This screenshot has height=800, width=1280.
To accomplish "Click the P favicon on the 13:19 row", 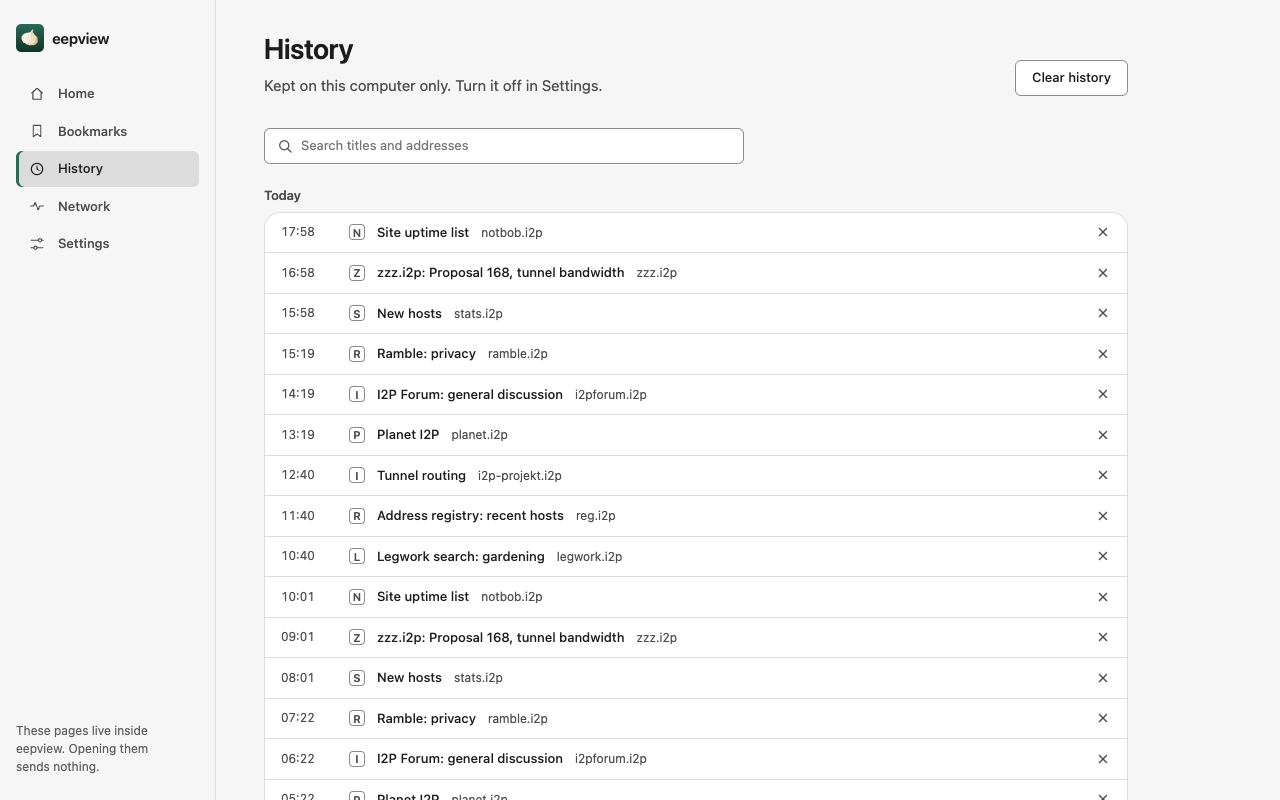I will pos(356,435).
